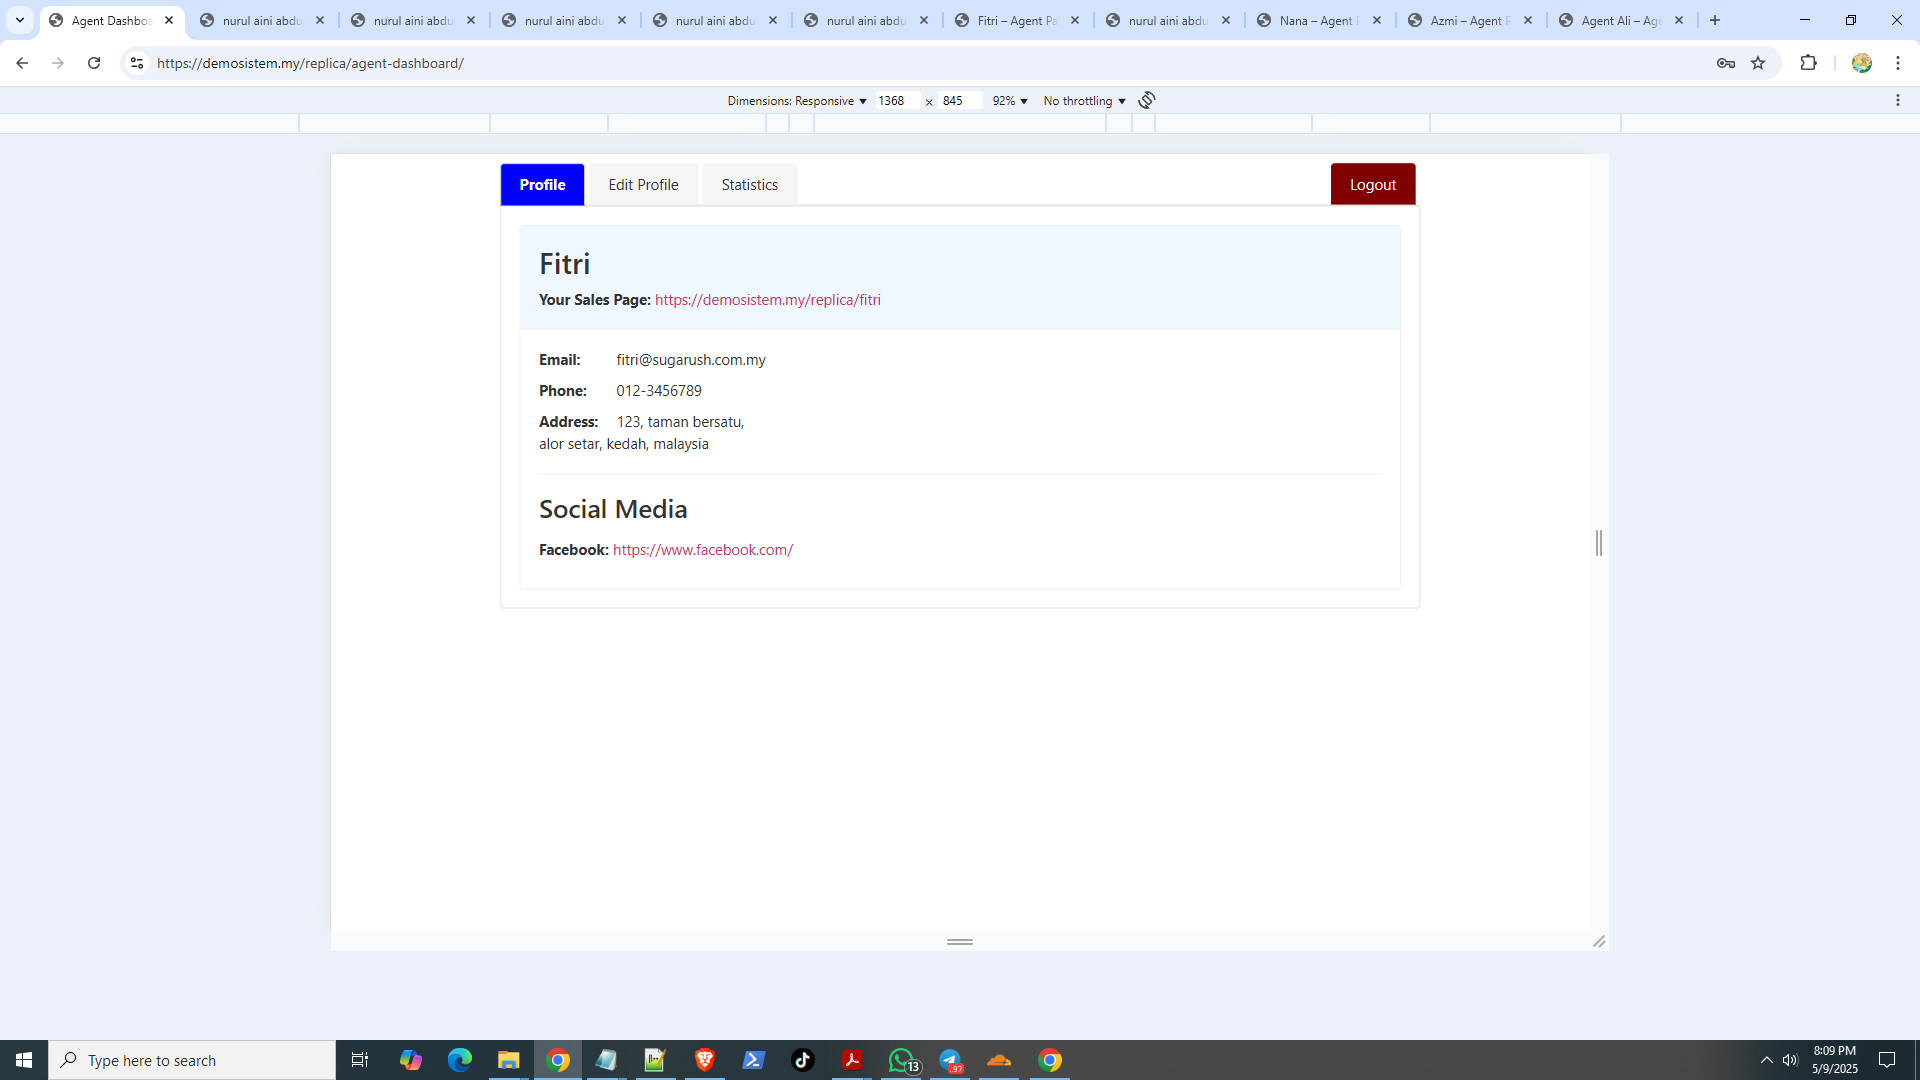
Task: Click the viewport height field 845
Action: [960, 101]
